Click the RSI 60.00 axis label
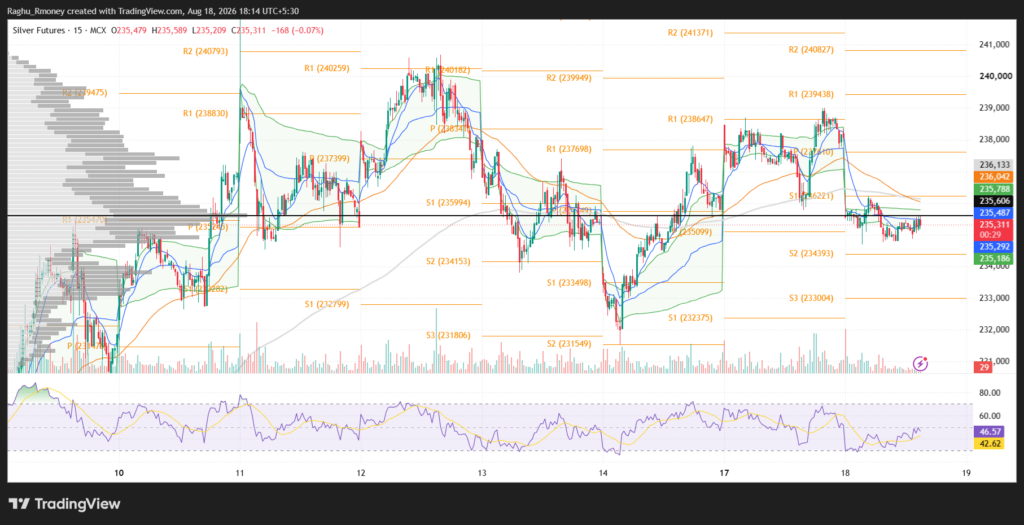The image size is (1024, 525). (991, 415)
